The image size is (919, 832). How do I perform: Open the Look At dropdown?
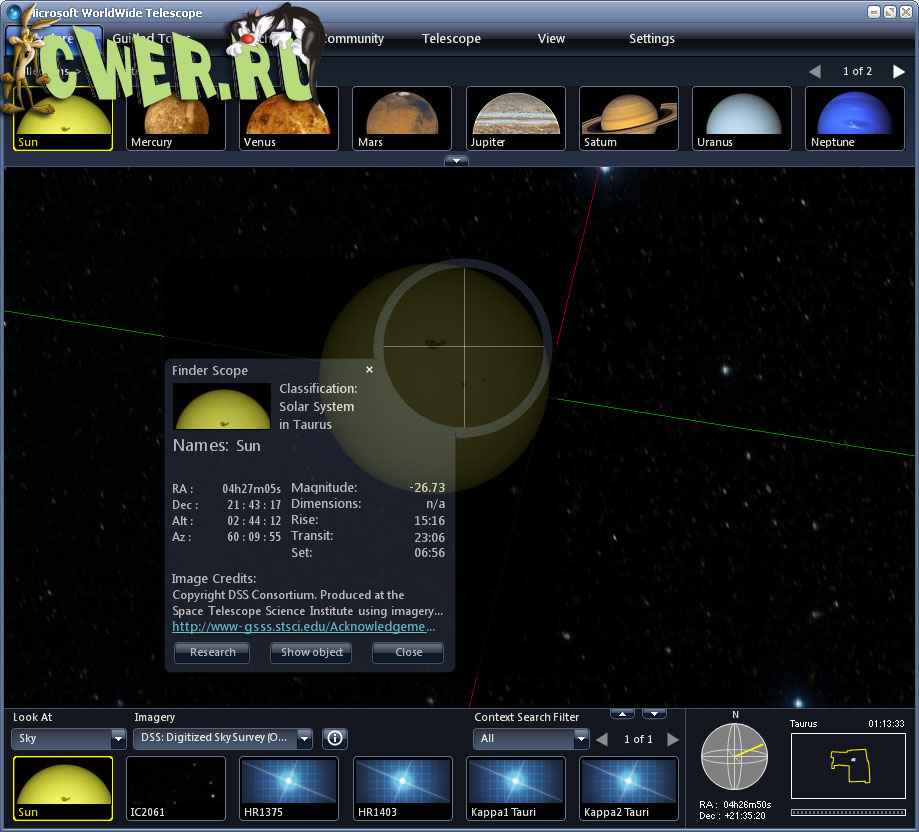68,739
